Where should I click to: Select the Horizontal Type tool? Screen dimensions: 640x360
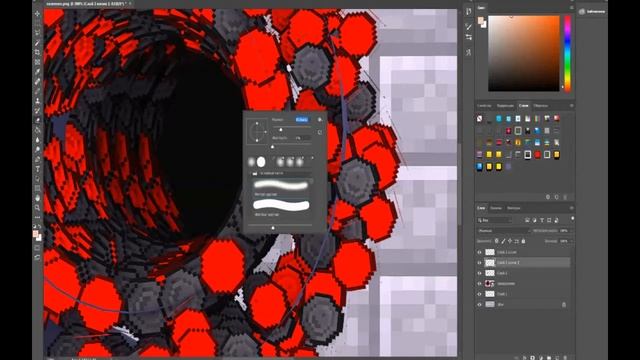tap(38, 169)
